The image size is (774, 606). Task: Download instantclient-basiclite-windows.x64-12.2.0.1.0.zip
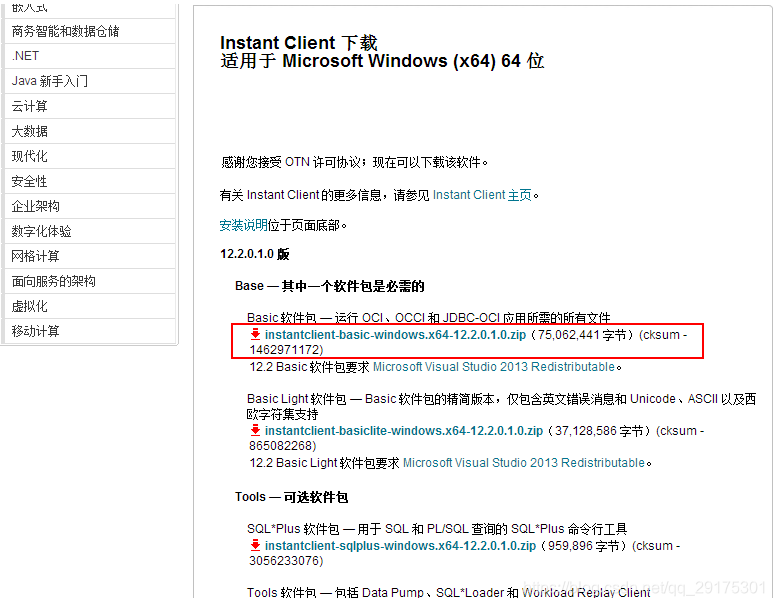tap(404, 431)
